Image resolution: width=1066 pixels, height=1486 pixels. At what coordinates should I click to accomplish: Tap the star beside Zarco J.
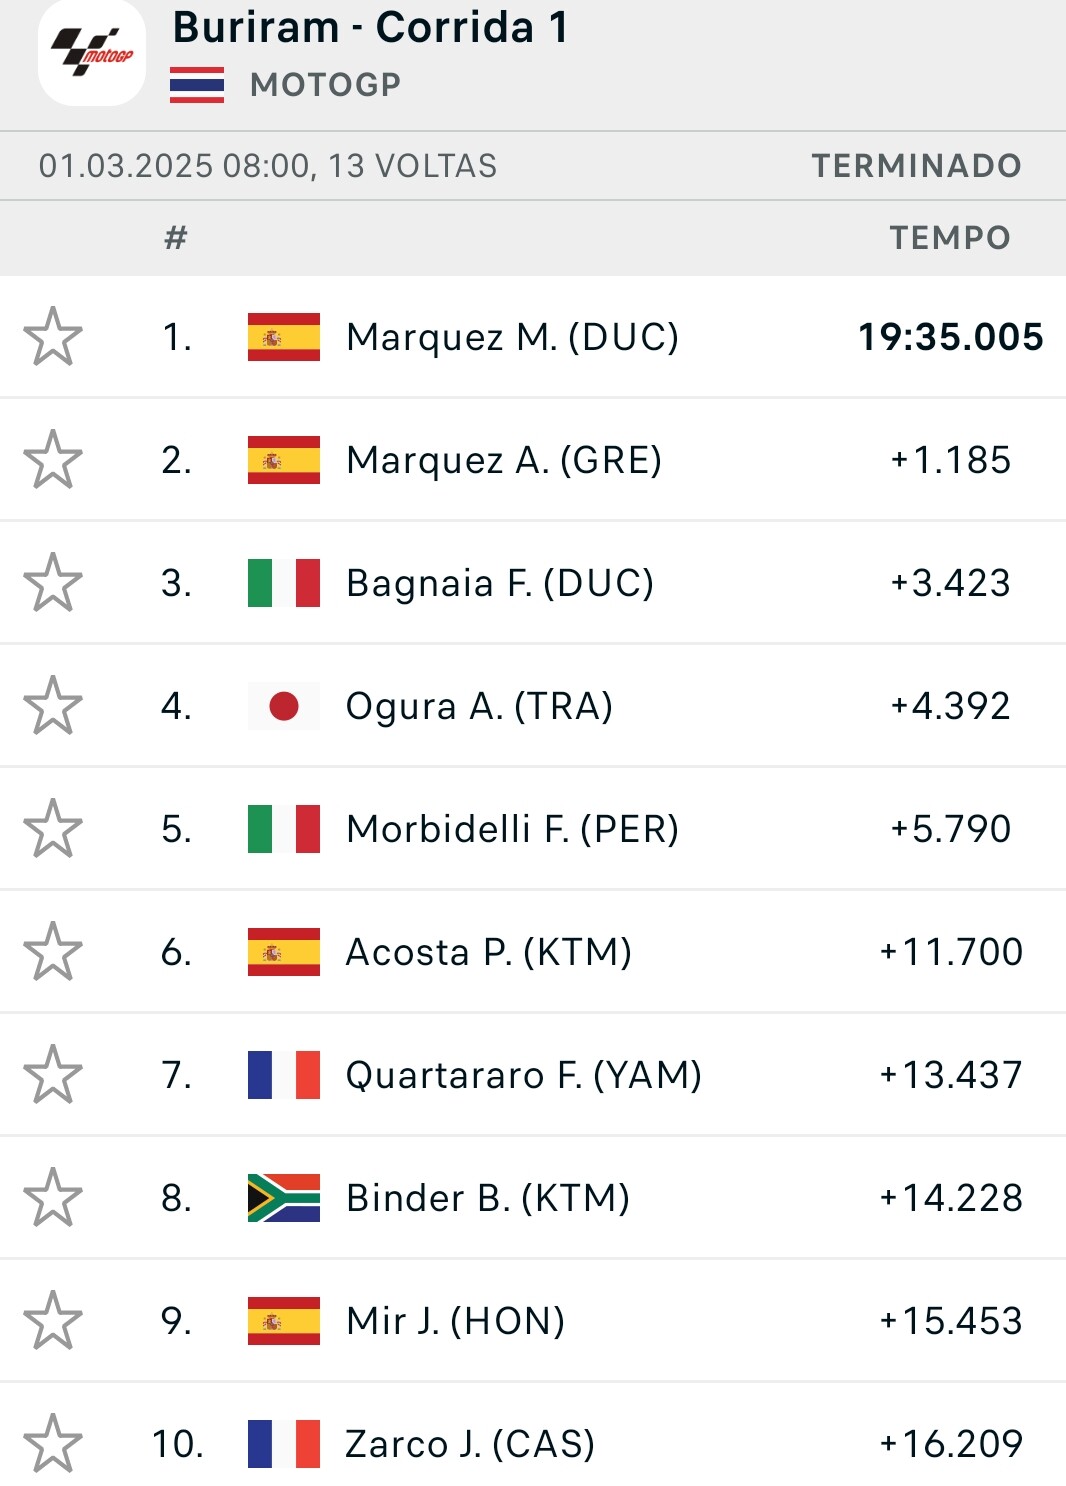click(x=53, y=1444)
